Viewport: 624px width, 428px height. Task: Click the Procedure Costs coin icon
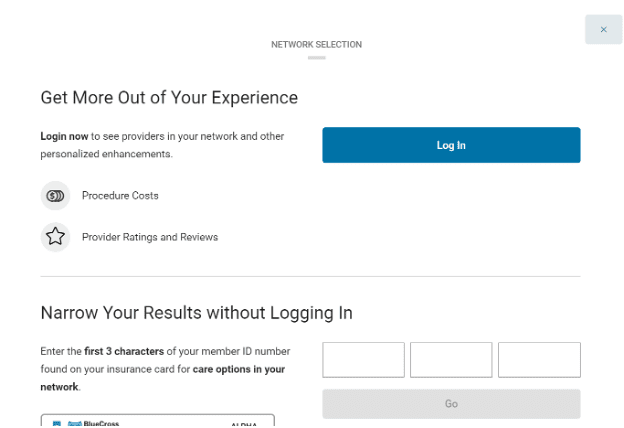coord(55,196)
